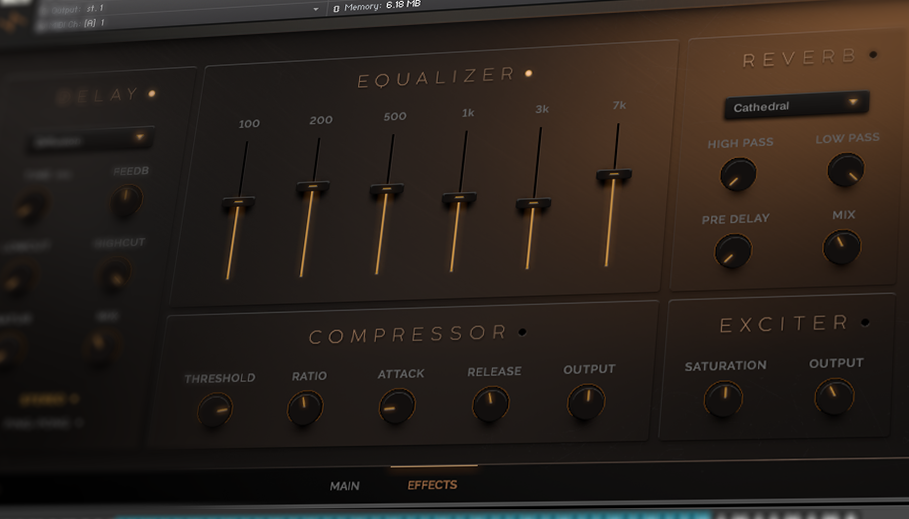The width and height of the screenshot is (909, 519).
Task: Open the Cathedral reverb type dropdown
Action: pyautogui.click(x=796, y=105)
